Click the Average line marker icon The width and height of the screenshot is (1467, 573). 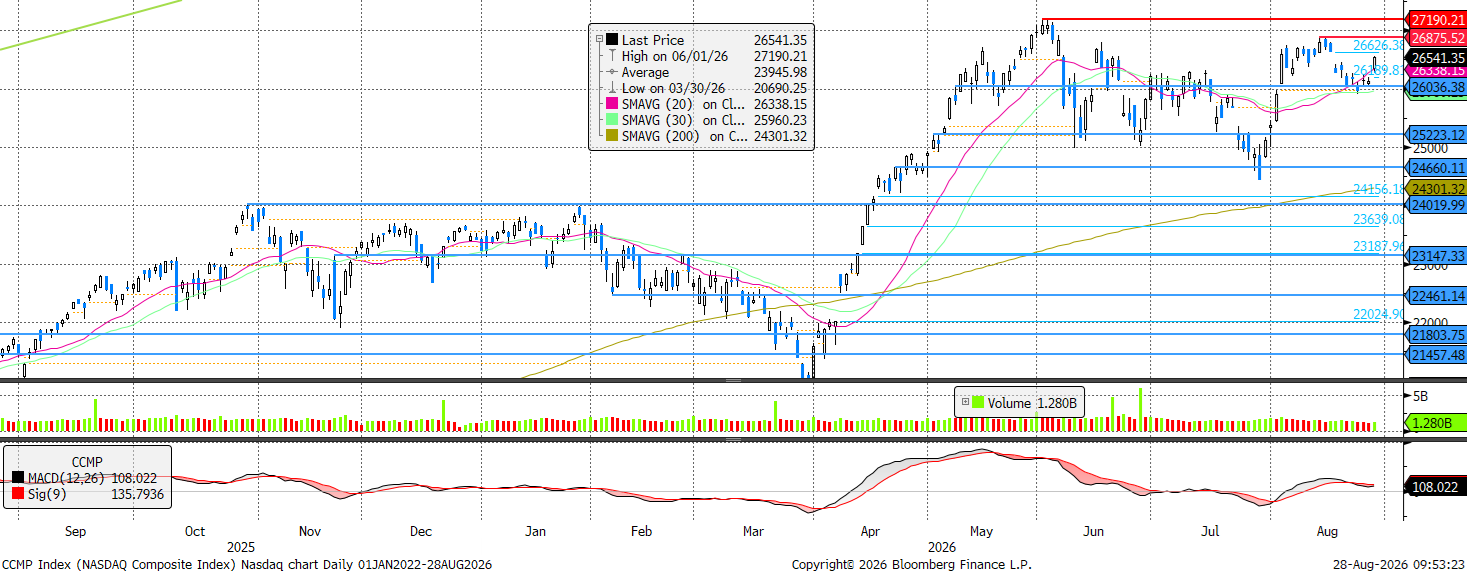[612, 72]
